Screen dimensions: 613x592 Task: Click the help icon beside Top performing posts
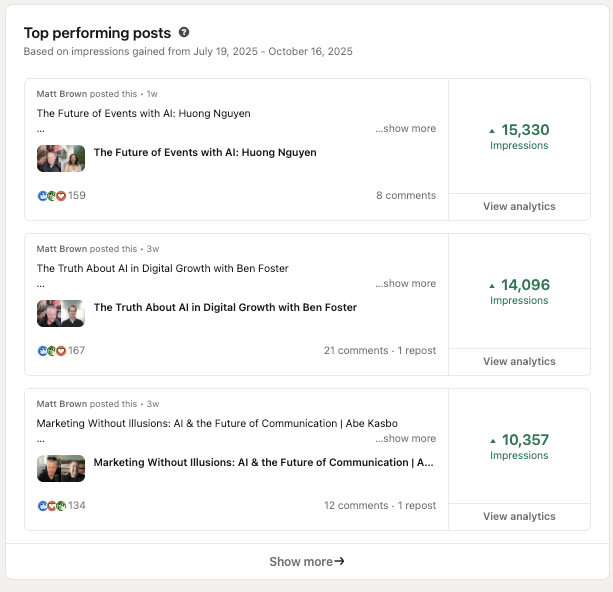click(184, 32)
